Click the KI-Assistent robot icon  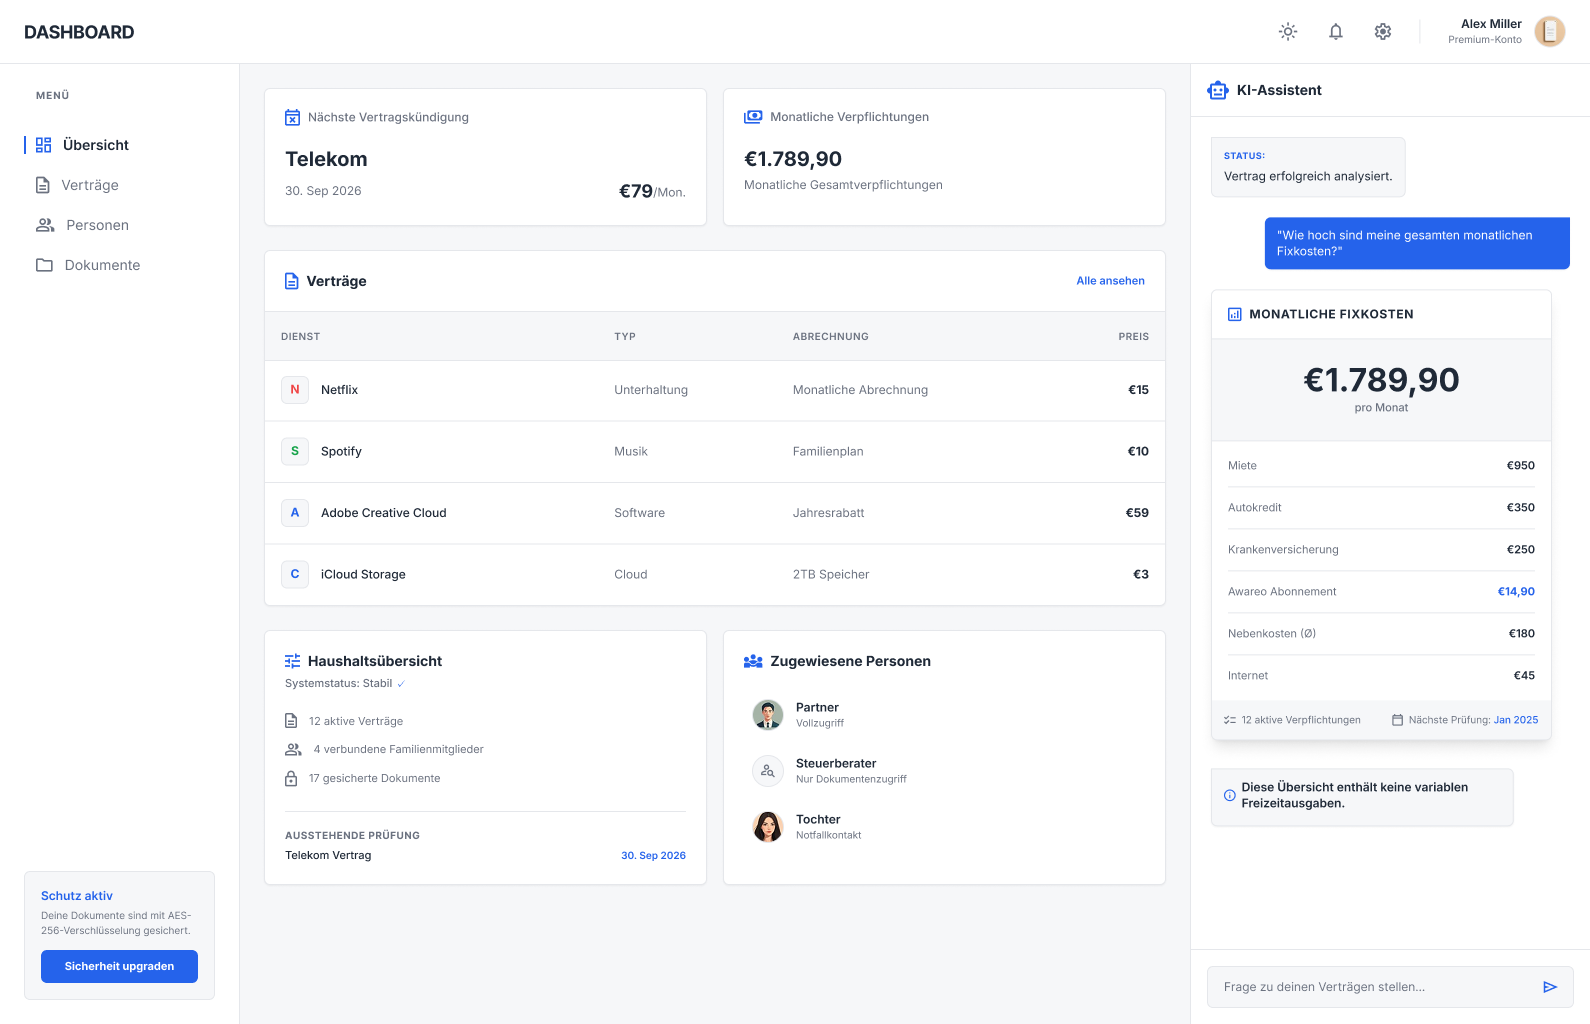pyautogui.click(x=1217, y=90)
